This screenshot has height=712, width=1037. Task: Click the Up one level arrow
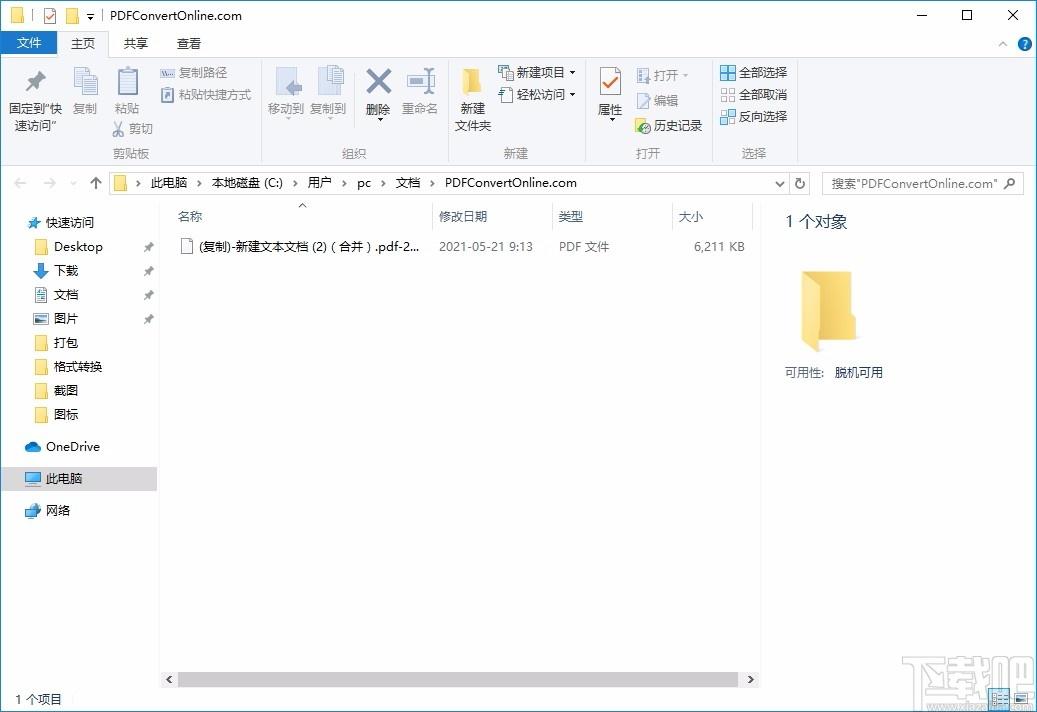[96, 183]
